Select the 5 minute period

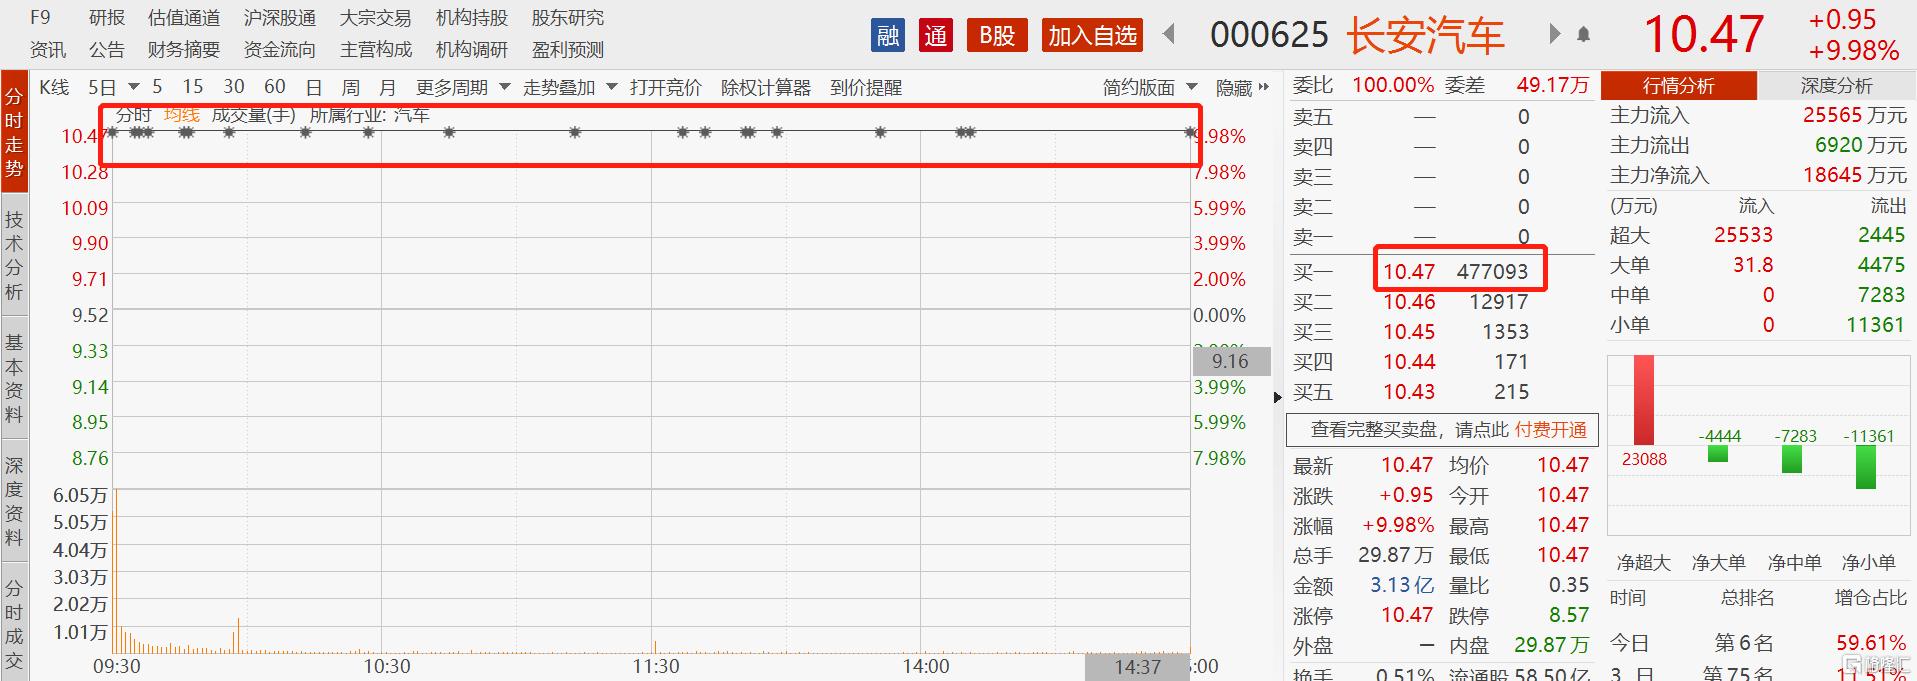pos(157,87)
